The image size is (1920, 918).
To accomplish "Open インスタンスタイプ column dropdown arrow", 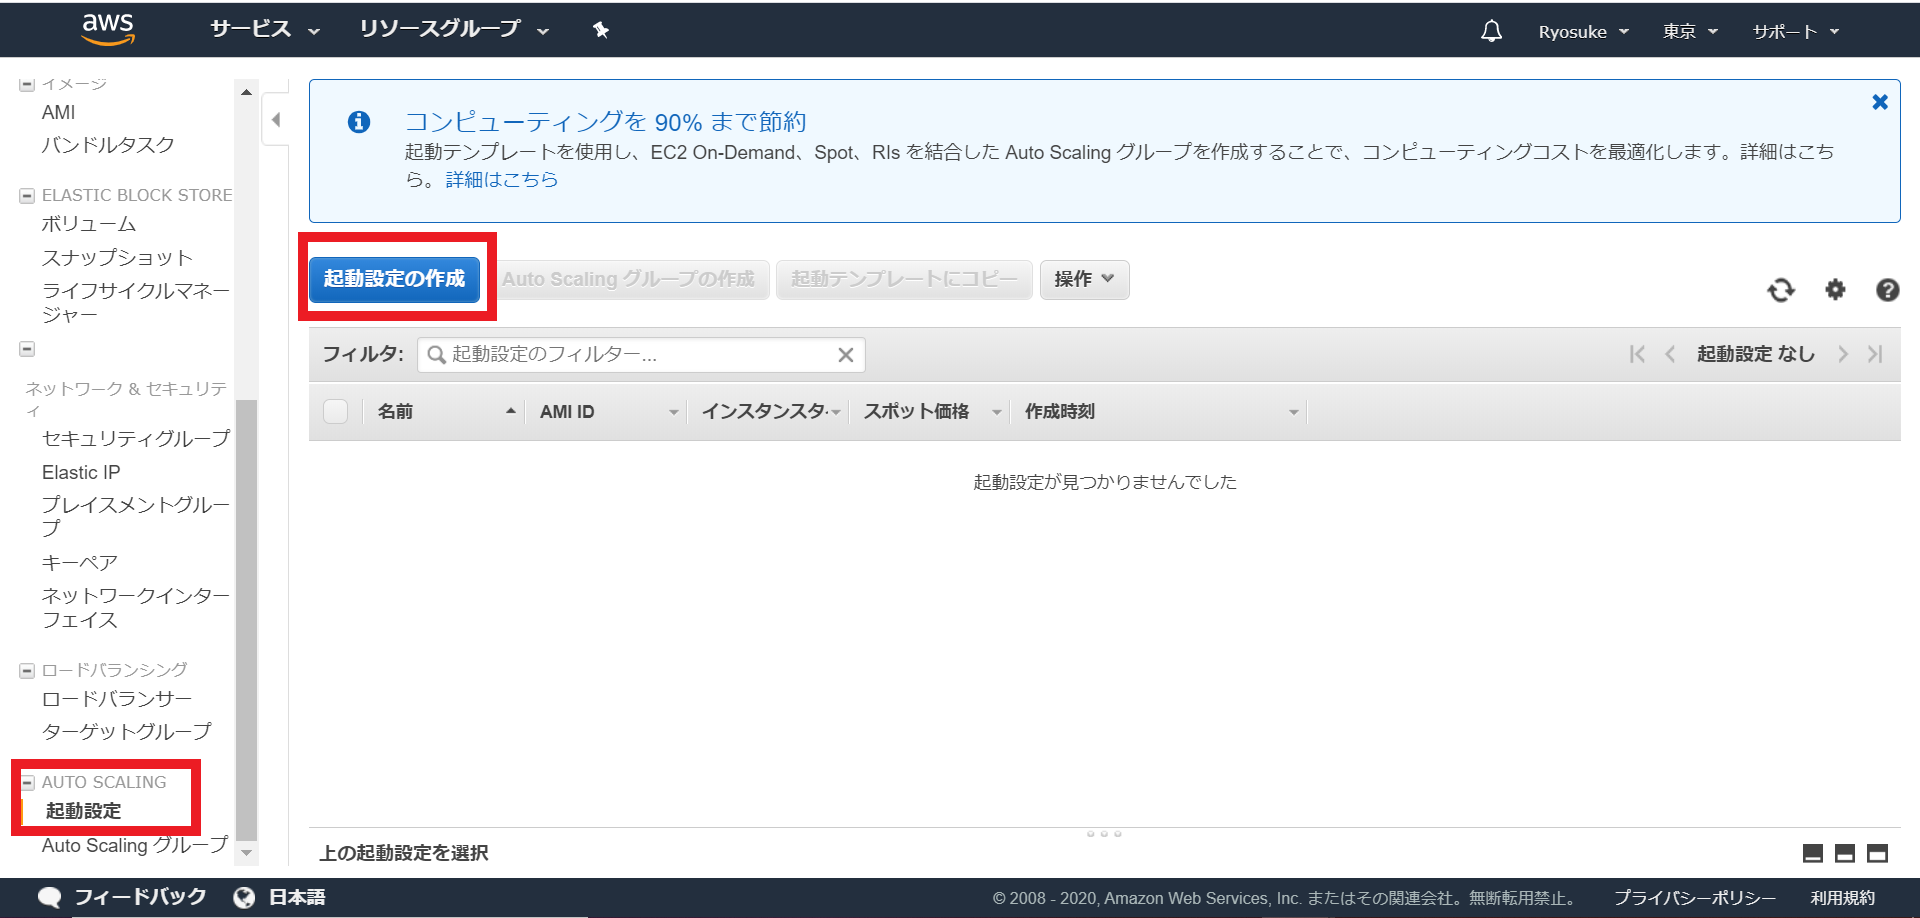I will 836,412.
